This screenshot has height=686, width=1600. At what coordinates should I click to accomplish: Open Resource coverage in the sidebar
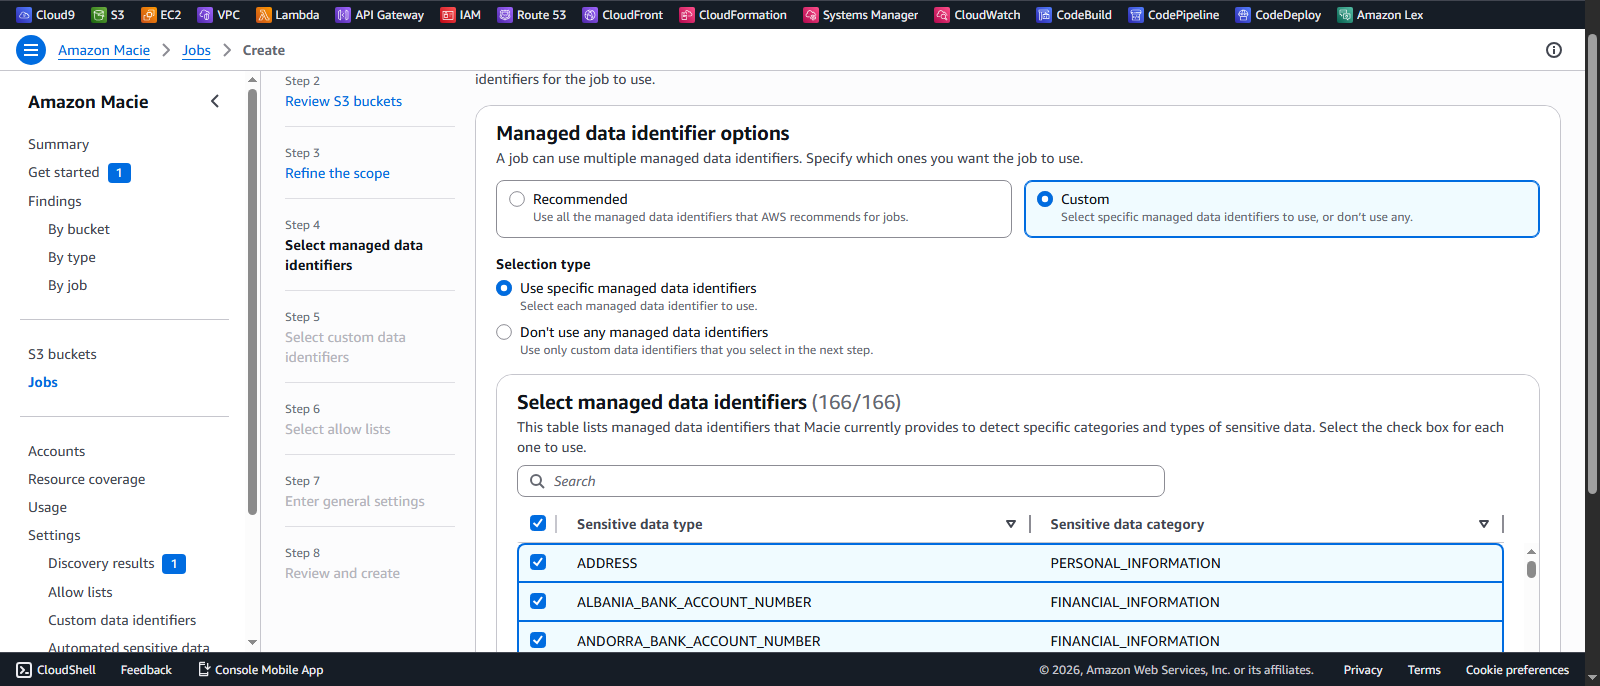coord(87,479)
